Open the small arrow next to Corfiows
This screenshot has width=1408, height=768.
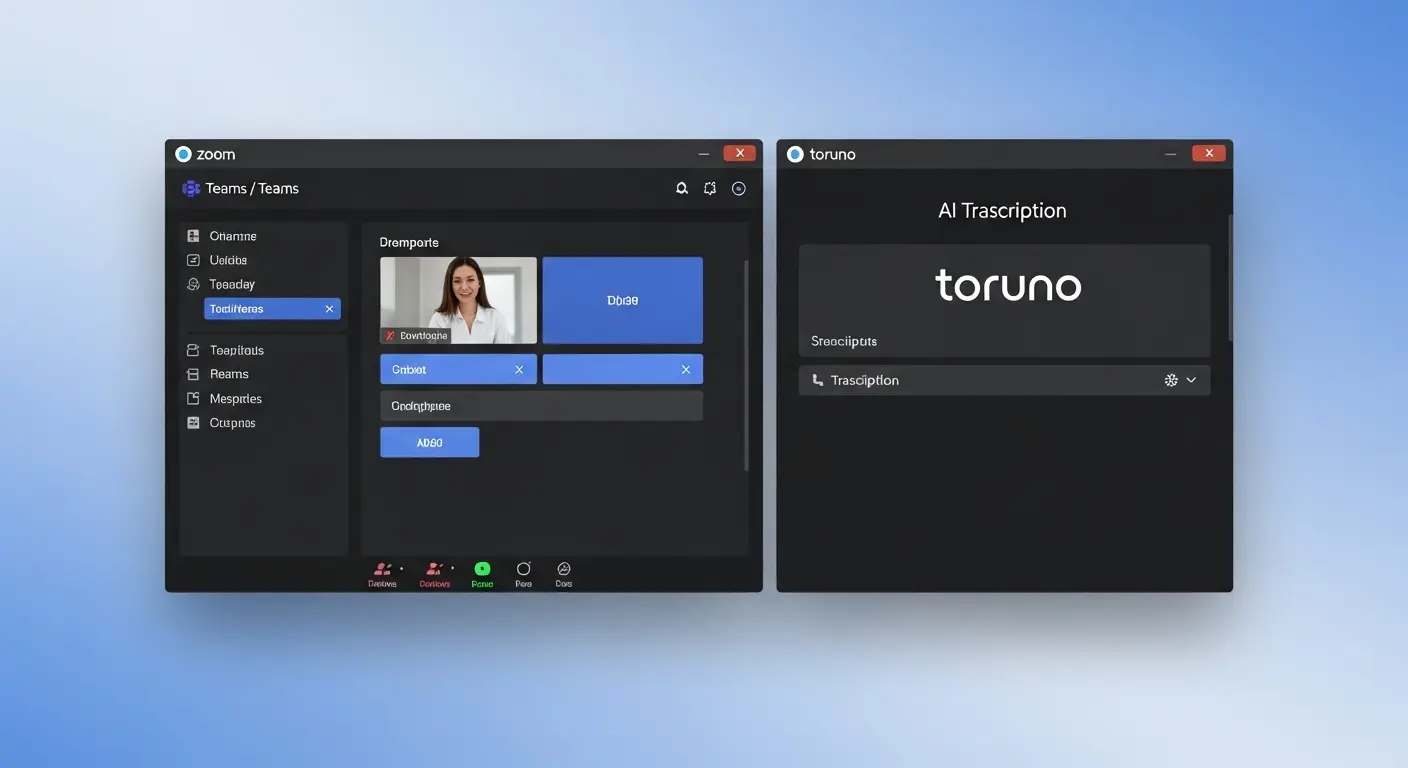(x=453, y=568)
